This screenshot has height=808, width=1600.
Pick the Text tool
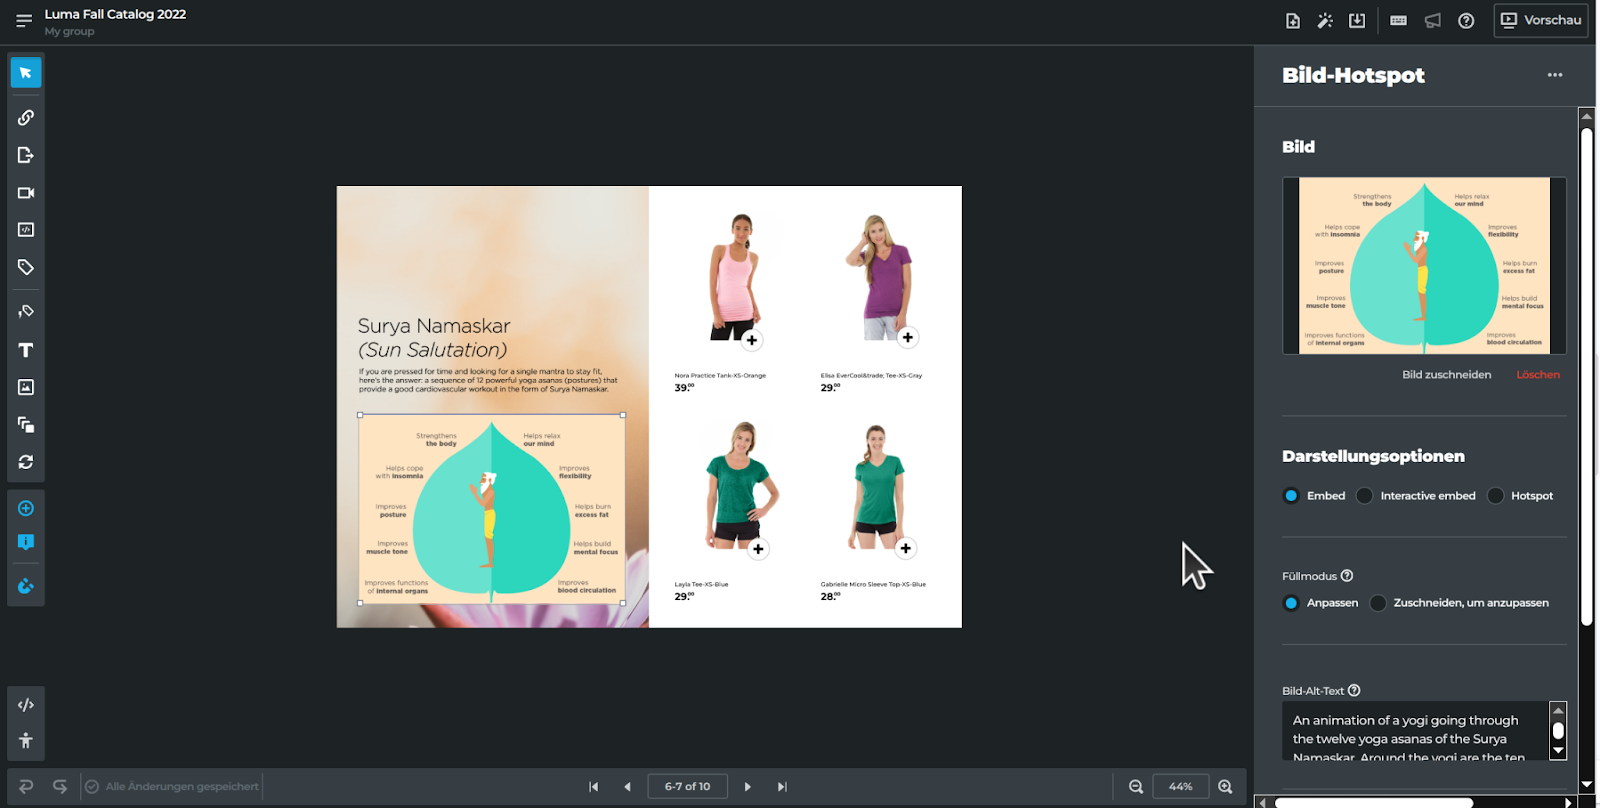tap(26, 350)
